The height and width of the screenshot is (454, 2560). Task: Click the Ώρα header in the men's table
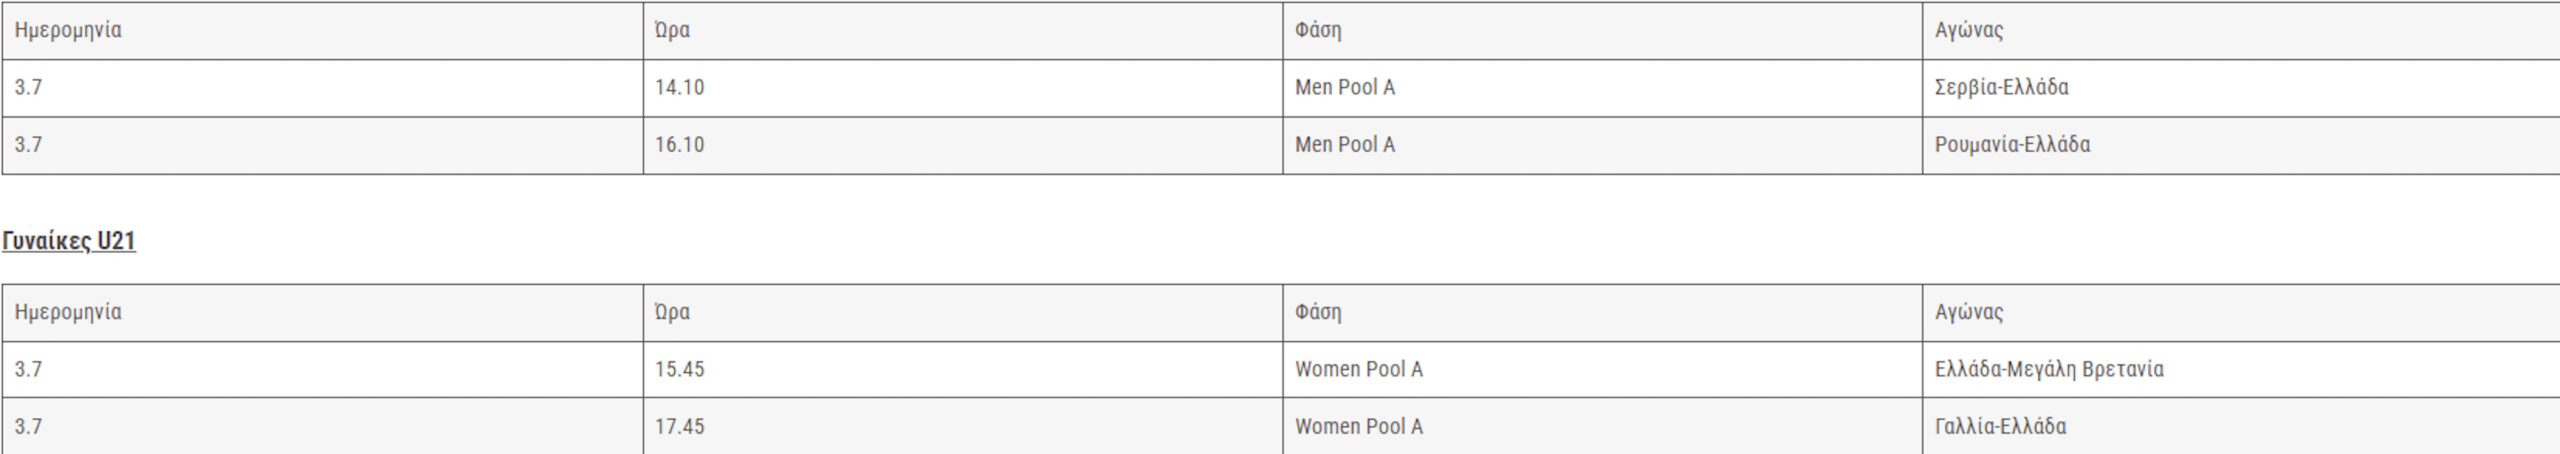click(963, 31)
